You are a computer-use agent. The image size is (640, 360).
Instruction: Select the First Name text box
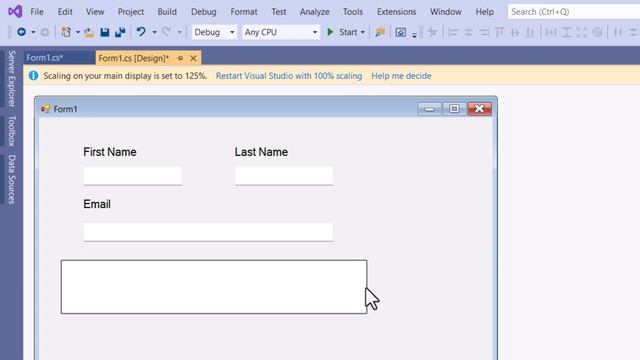pyautogui.click(x=133, y=176)
